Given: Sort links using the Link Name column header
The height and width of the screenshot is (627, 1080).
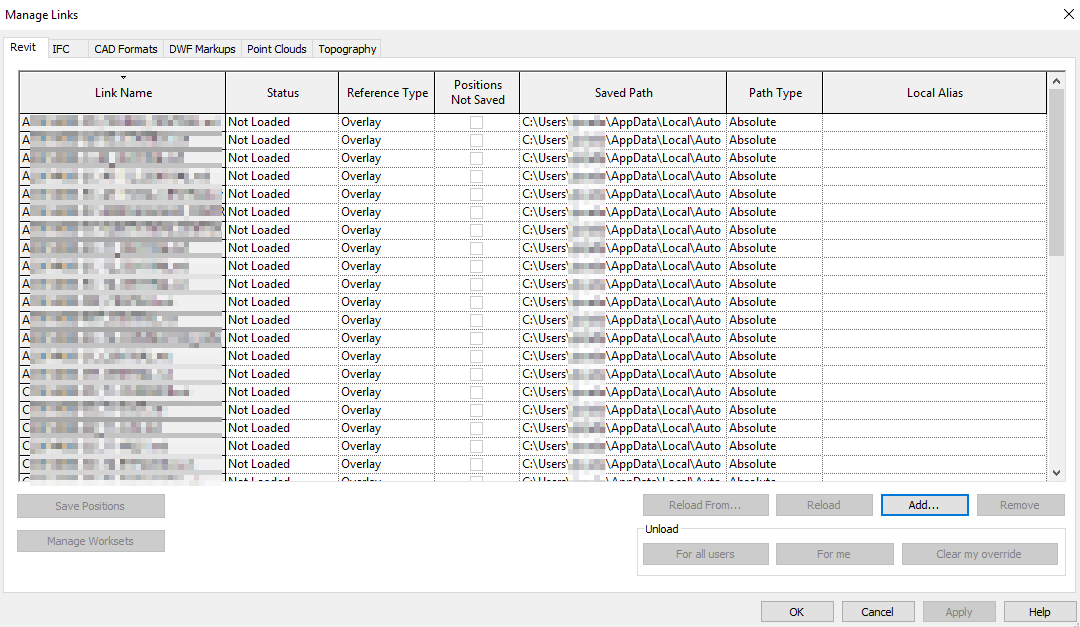Looking at the screenshot, I should tap(123, 92).
